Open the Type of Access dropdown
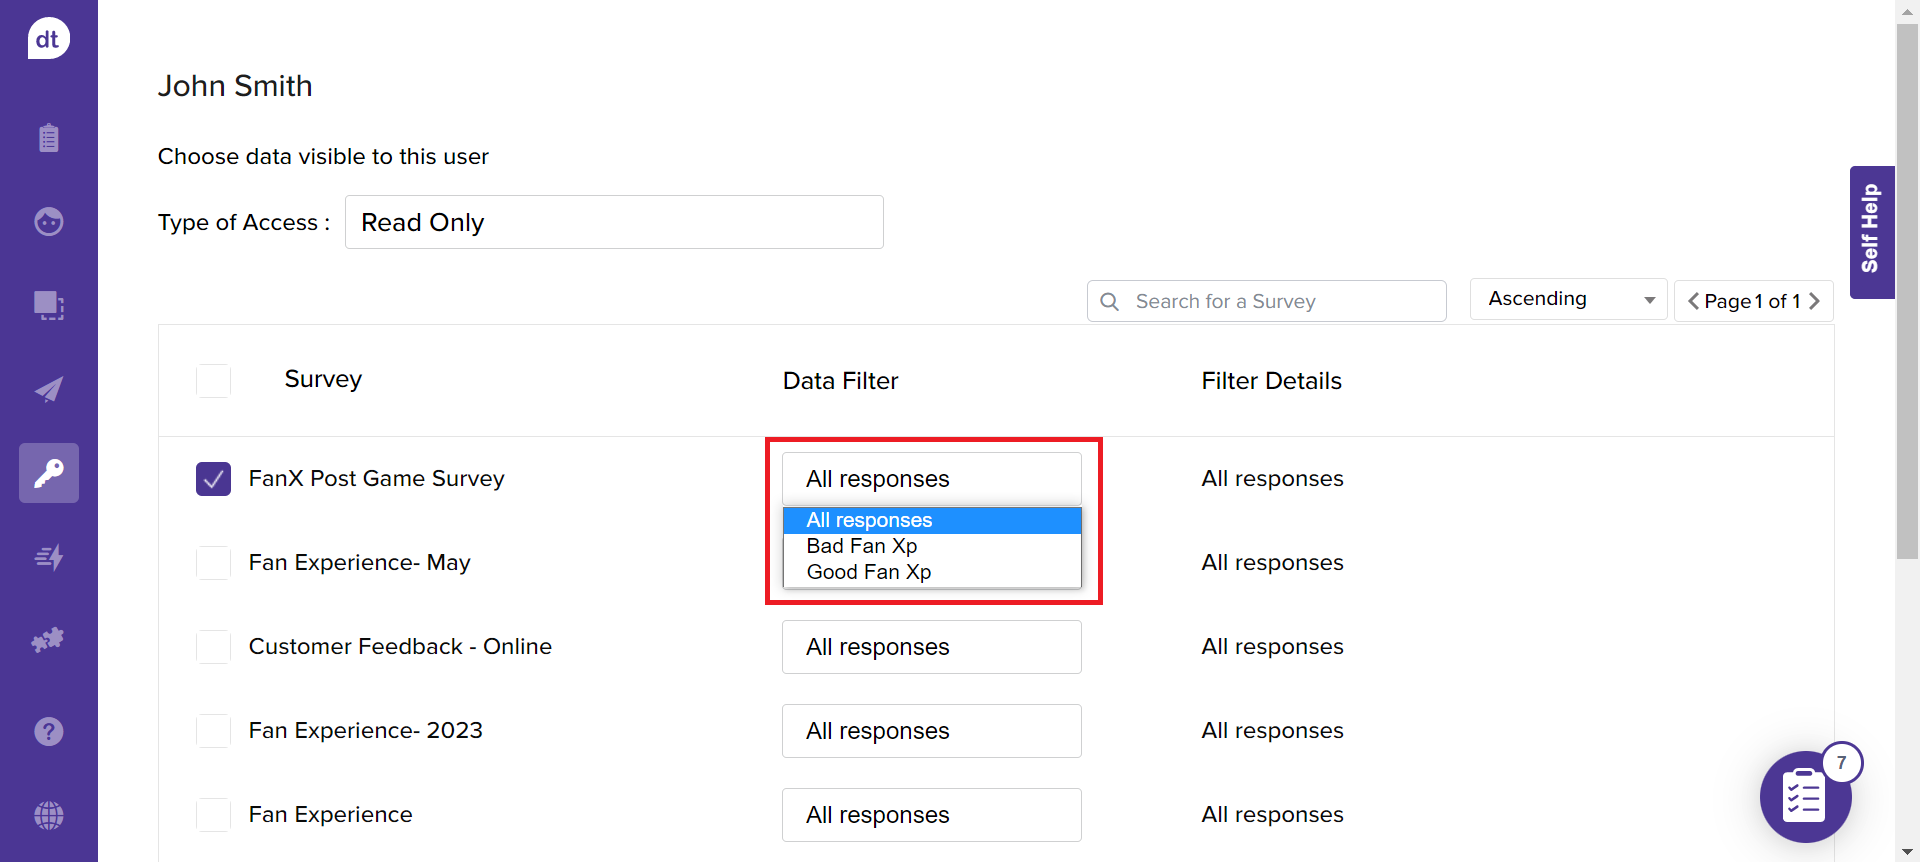Image resolution: width=1920 pixels, height=862 pixels. pyautogui.click(x=613, y=222)
